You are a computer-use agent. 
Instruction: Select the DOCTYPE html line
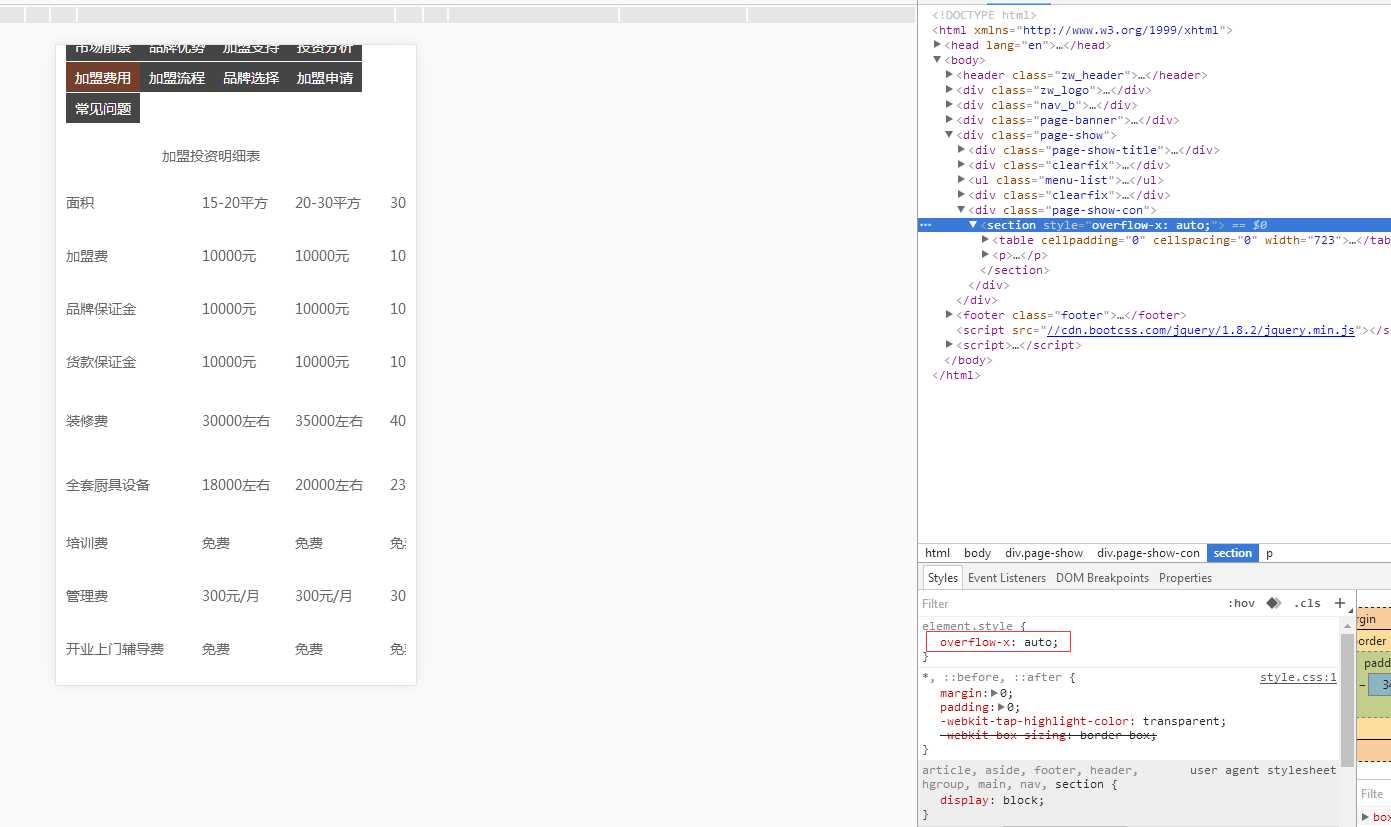[x=984, y=15]
